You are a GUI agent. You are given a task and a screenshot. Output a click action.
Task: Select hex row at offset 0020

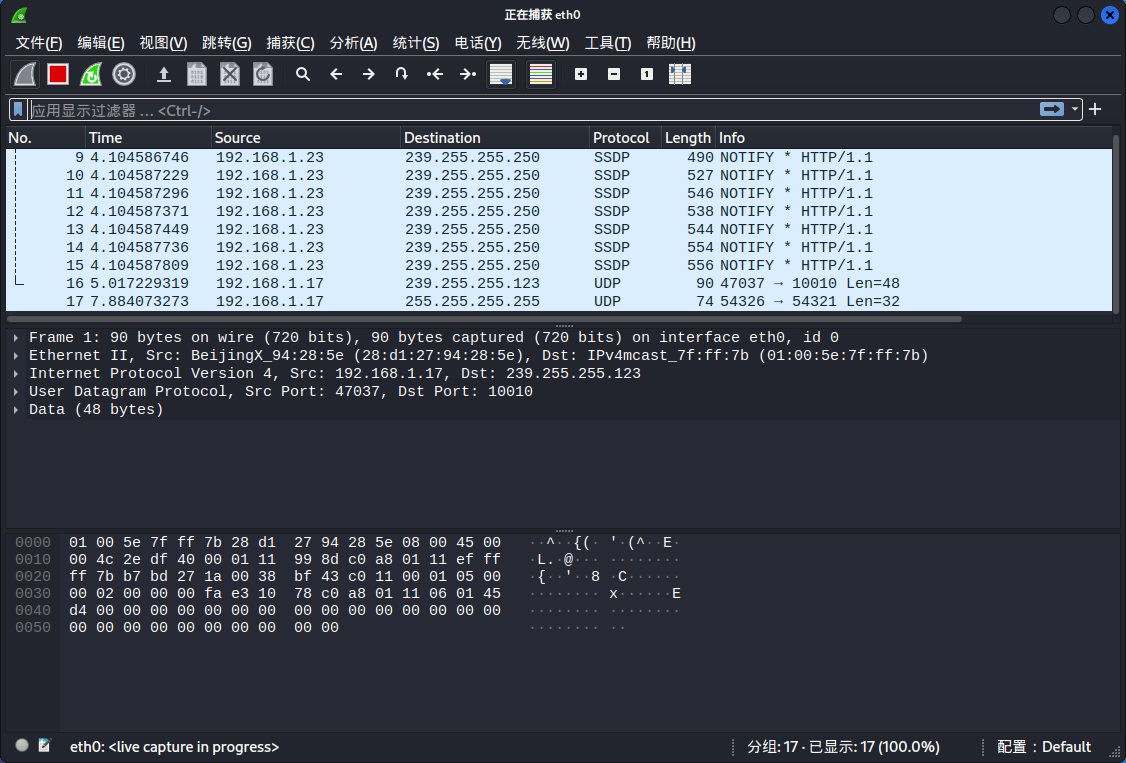click(x=348, y=576)
